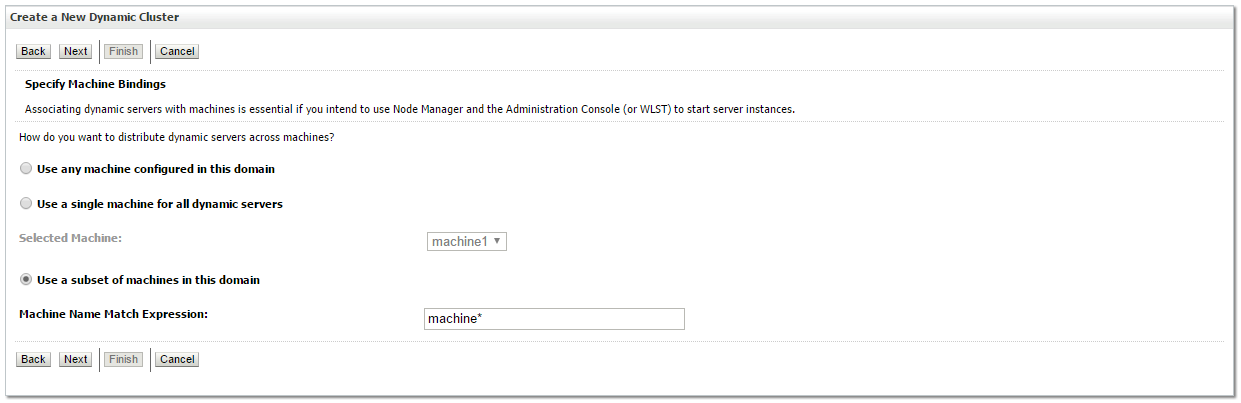
Task: Click the Machine Name Match Expression text field
Action: coord(554,319)
